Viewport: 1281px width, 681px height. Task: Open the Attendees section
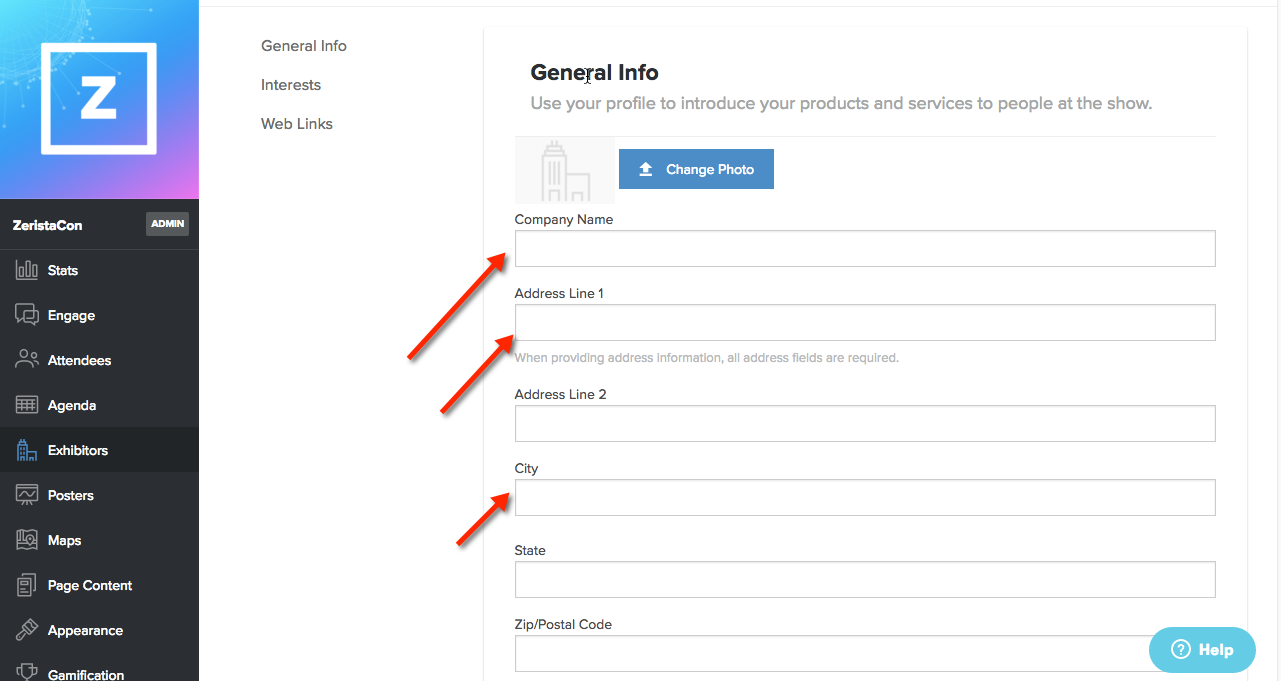99,360
